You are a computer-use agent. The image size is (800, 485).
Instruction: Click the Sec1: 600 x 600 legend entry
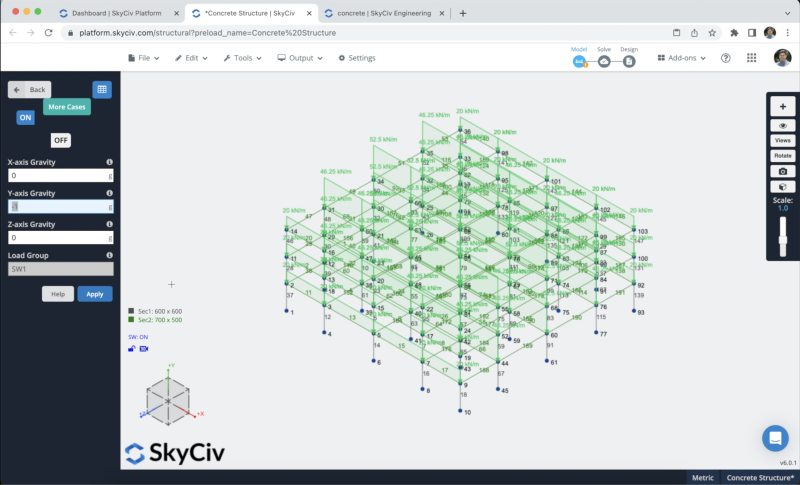pos(155,311)
